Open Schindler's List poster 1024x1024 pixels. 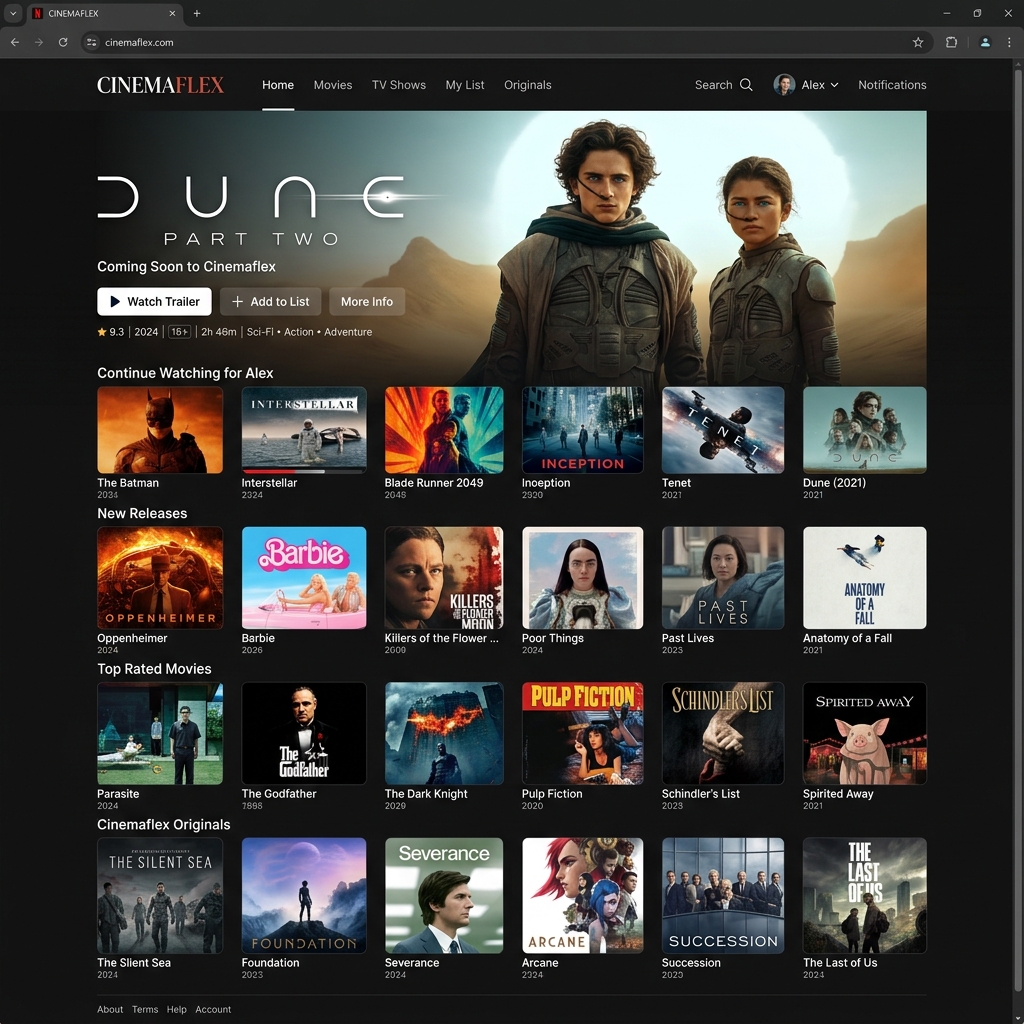(x=723, y=733)
